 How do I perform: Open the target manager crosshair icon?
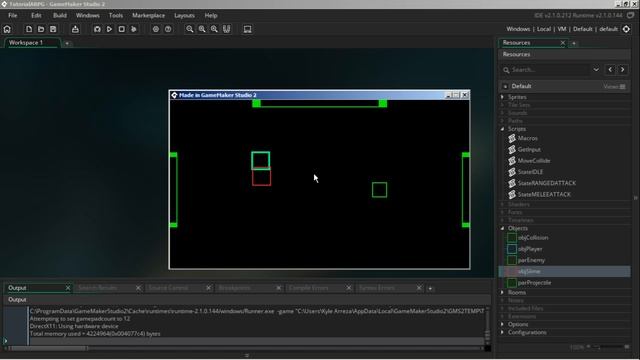[x=626, y=29]
